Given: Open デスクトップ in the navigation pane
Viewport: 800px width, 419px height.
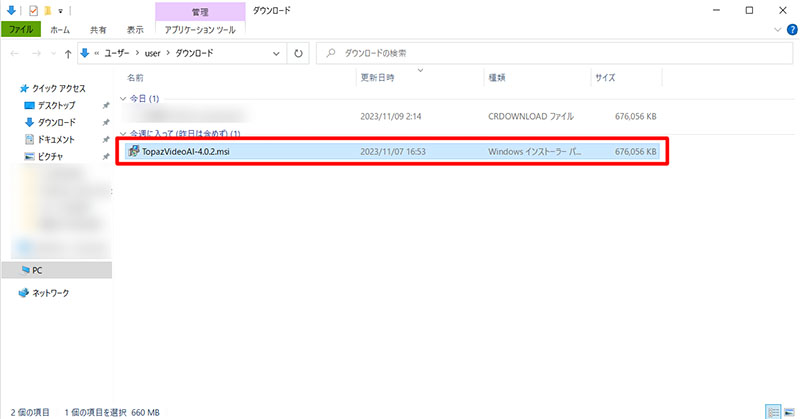Looking at the screenshot, I should coord(56,105).
